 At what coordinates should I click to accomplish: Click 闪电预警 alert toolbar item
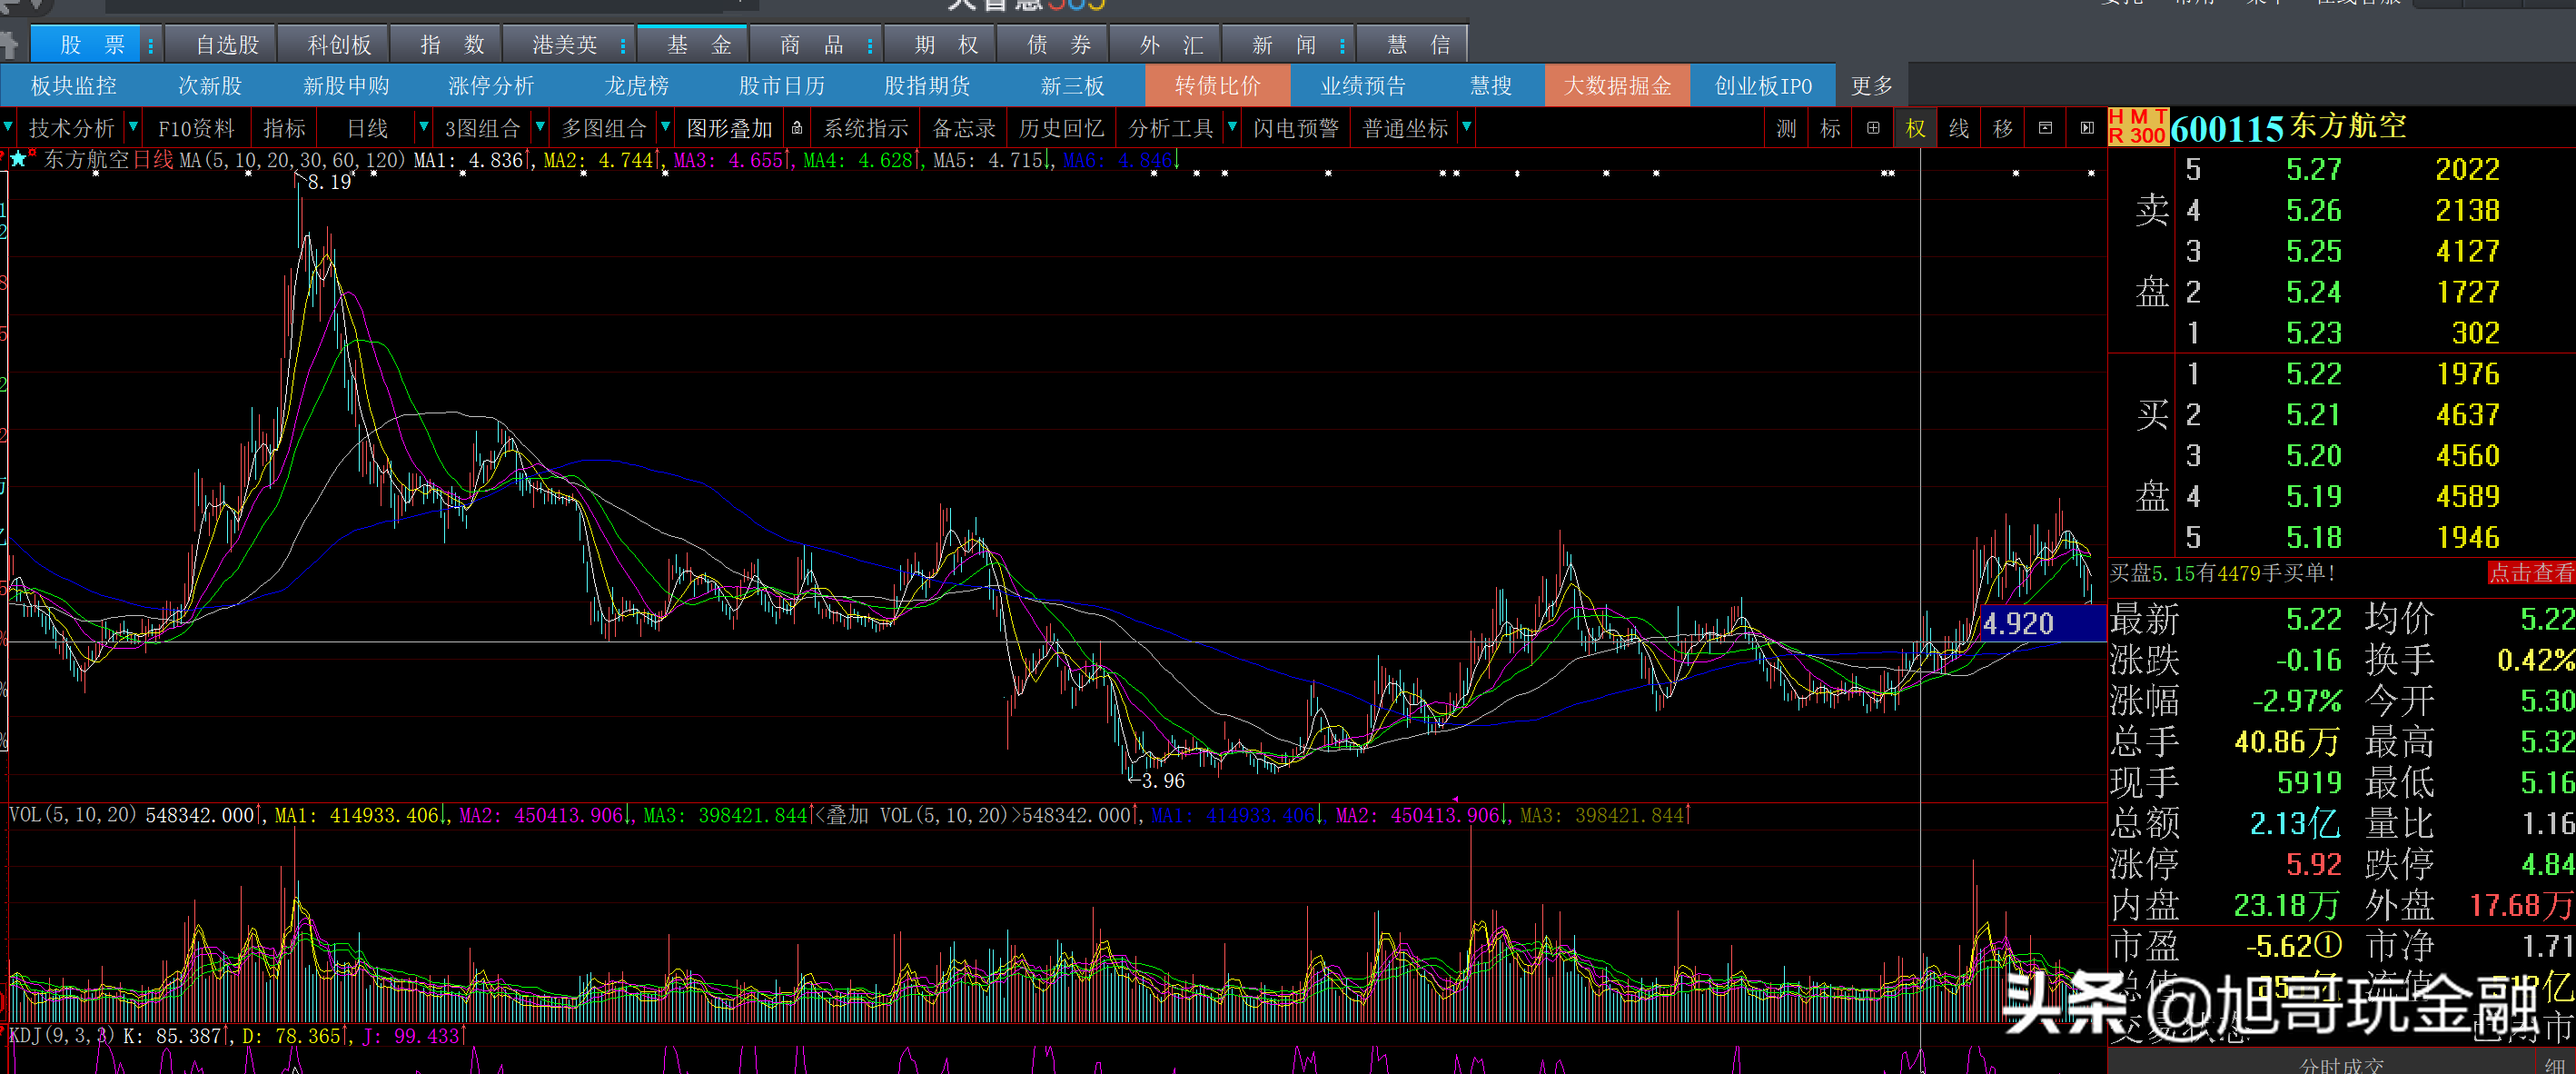pos(1295,128)
